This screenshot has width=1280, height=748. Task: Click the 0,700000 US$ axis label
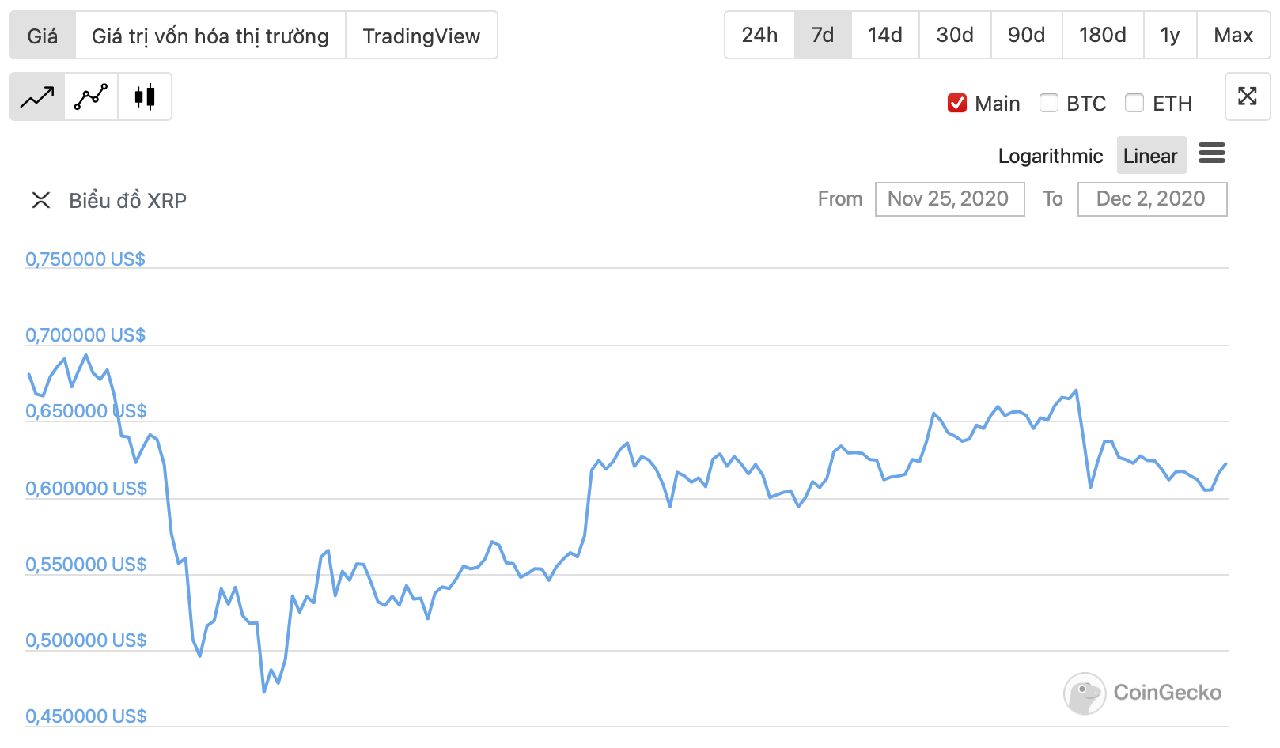click(85, 335)
